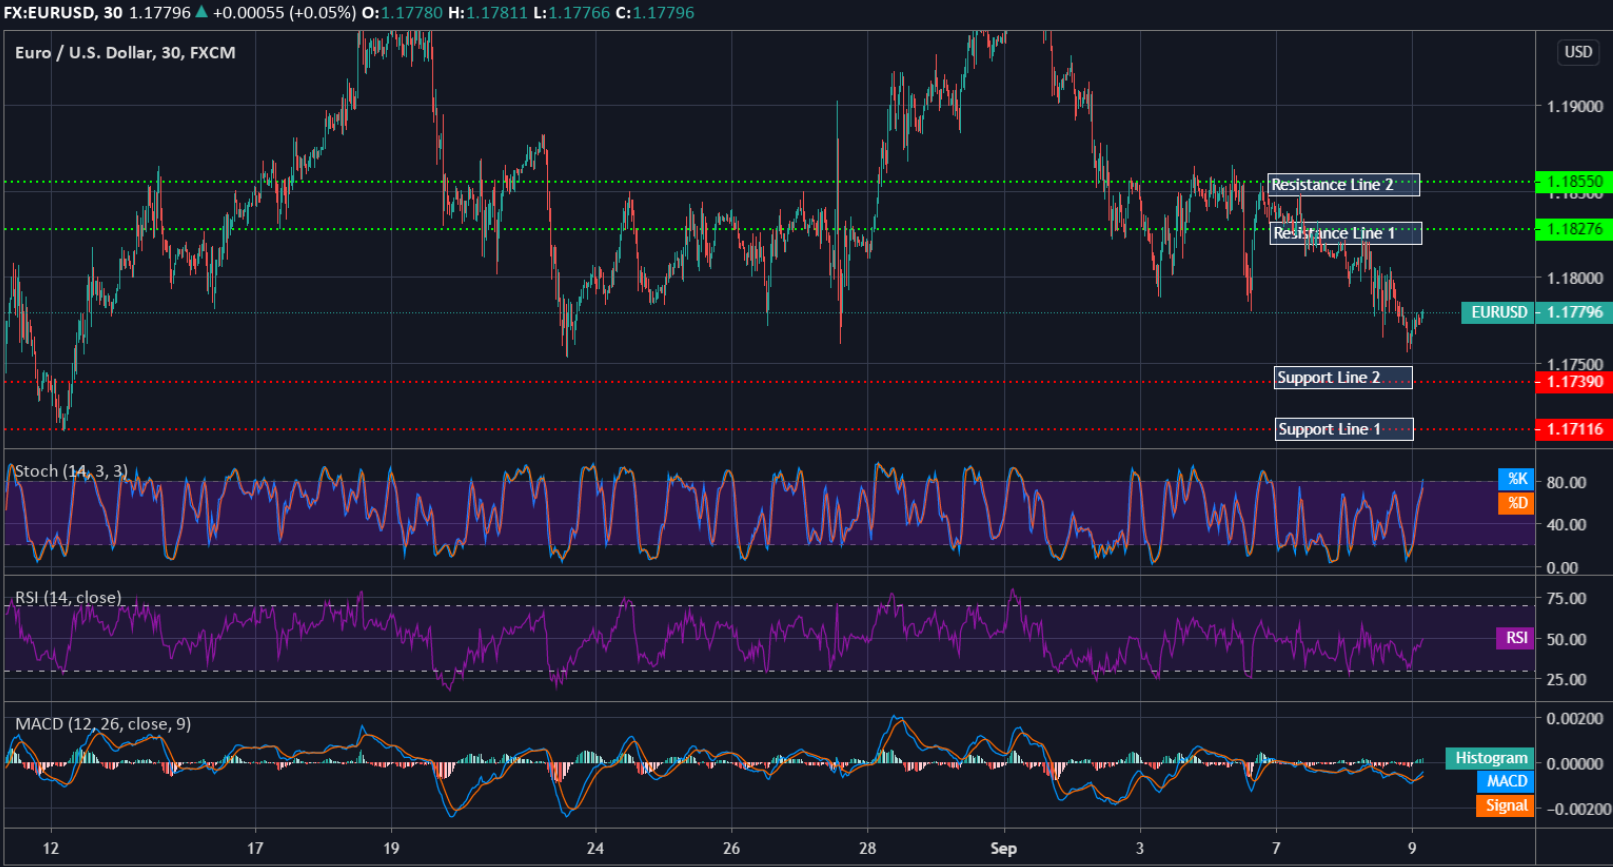
Task: Click the 28 date on time axis
Action: click(x=867, y=848)
